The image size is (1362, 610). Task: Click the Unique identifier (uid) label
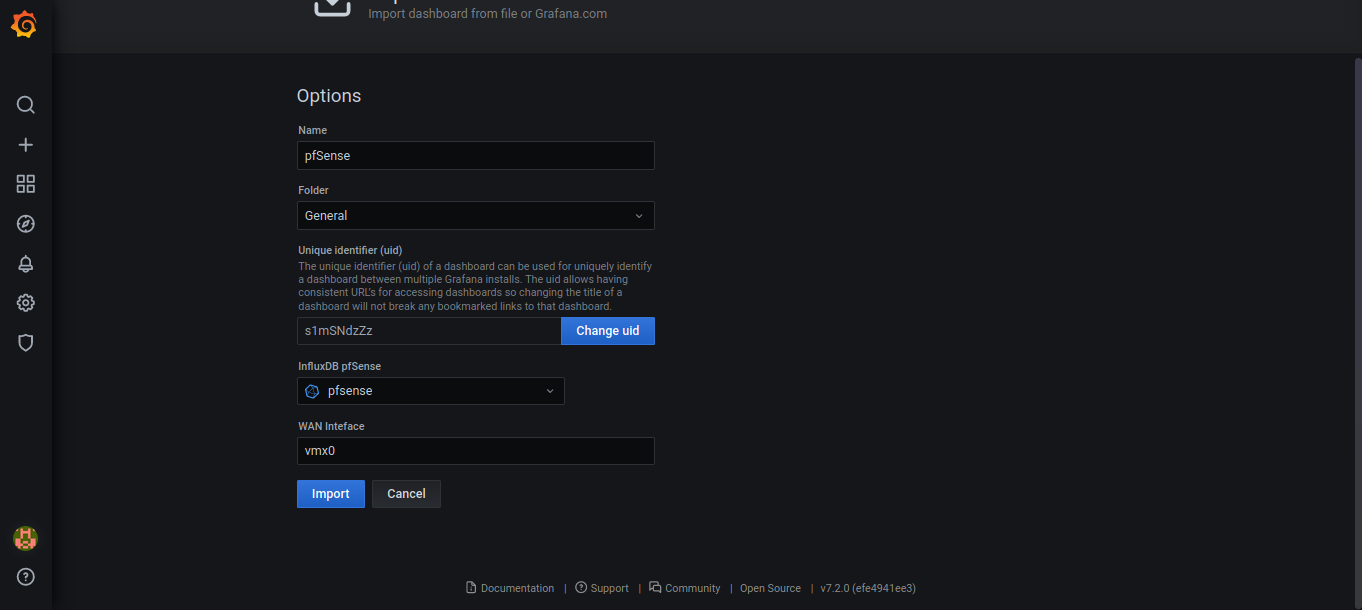click(x=350, y=250)
